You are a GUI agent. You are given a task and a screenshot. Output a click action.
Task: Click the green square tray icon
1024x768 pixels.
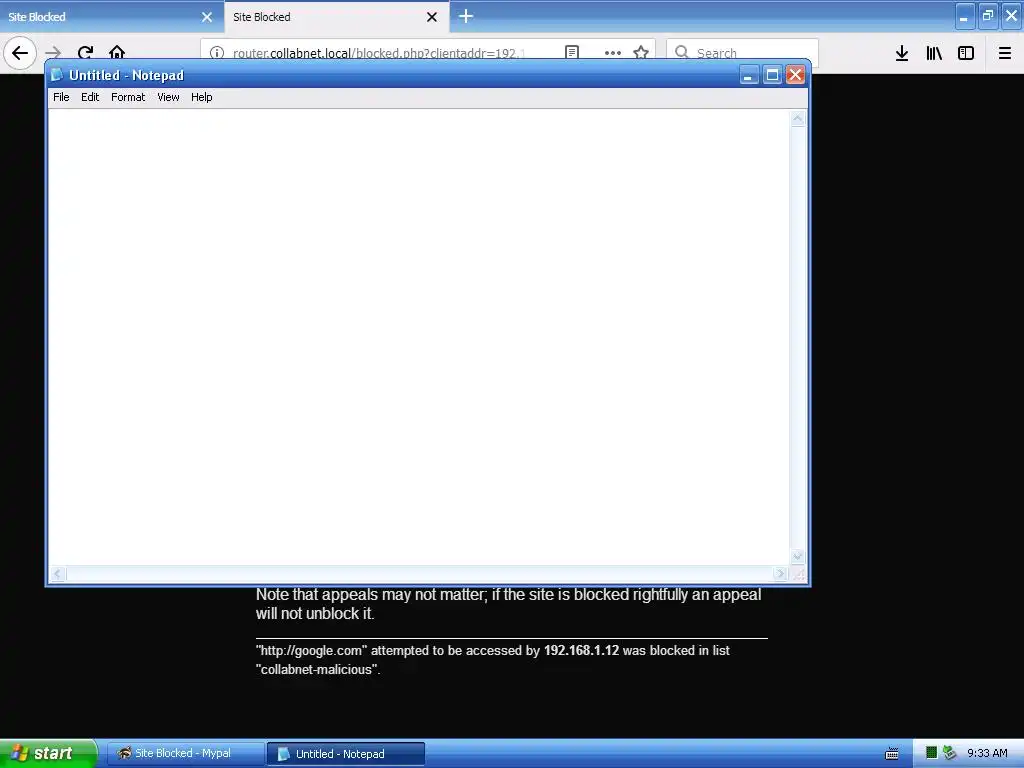[932, 753]
